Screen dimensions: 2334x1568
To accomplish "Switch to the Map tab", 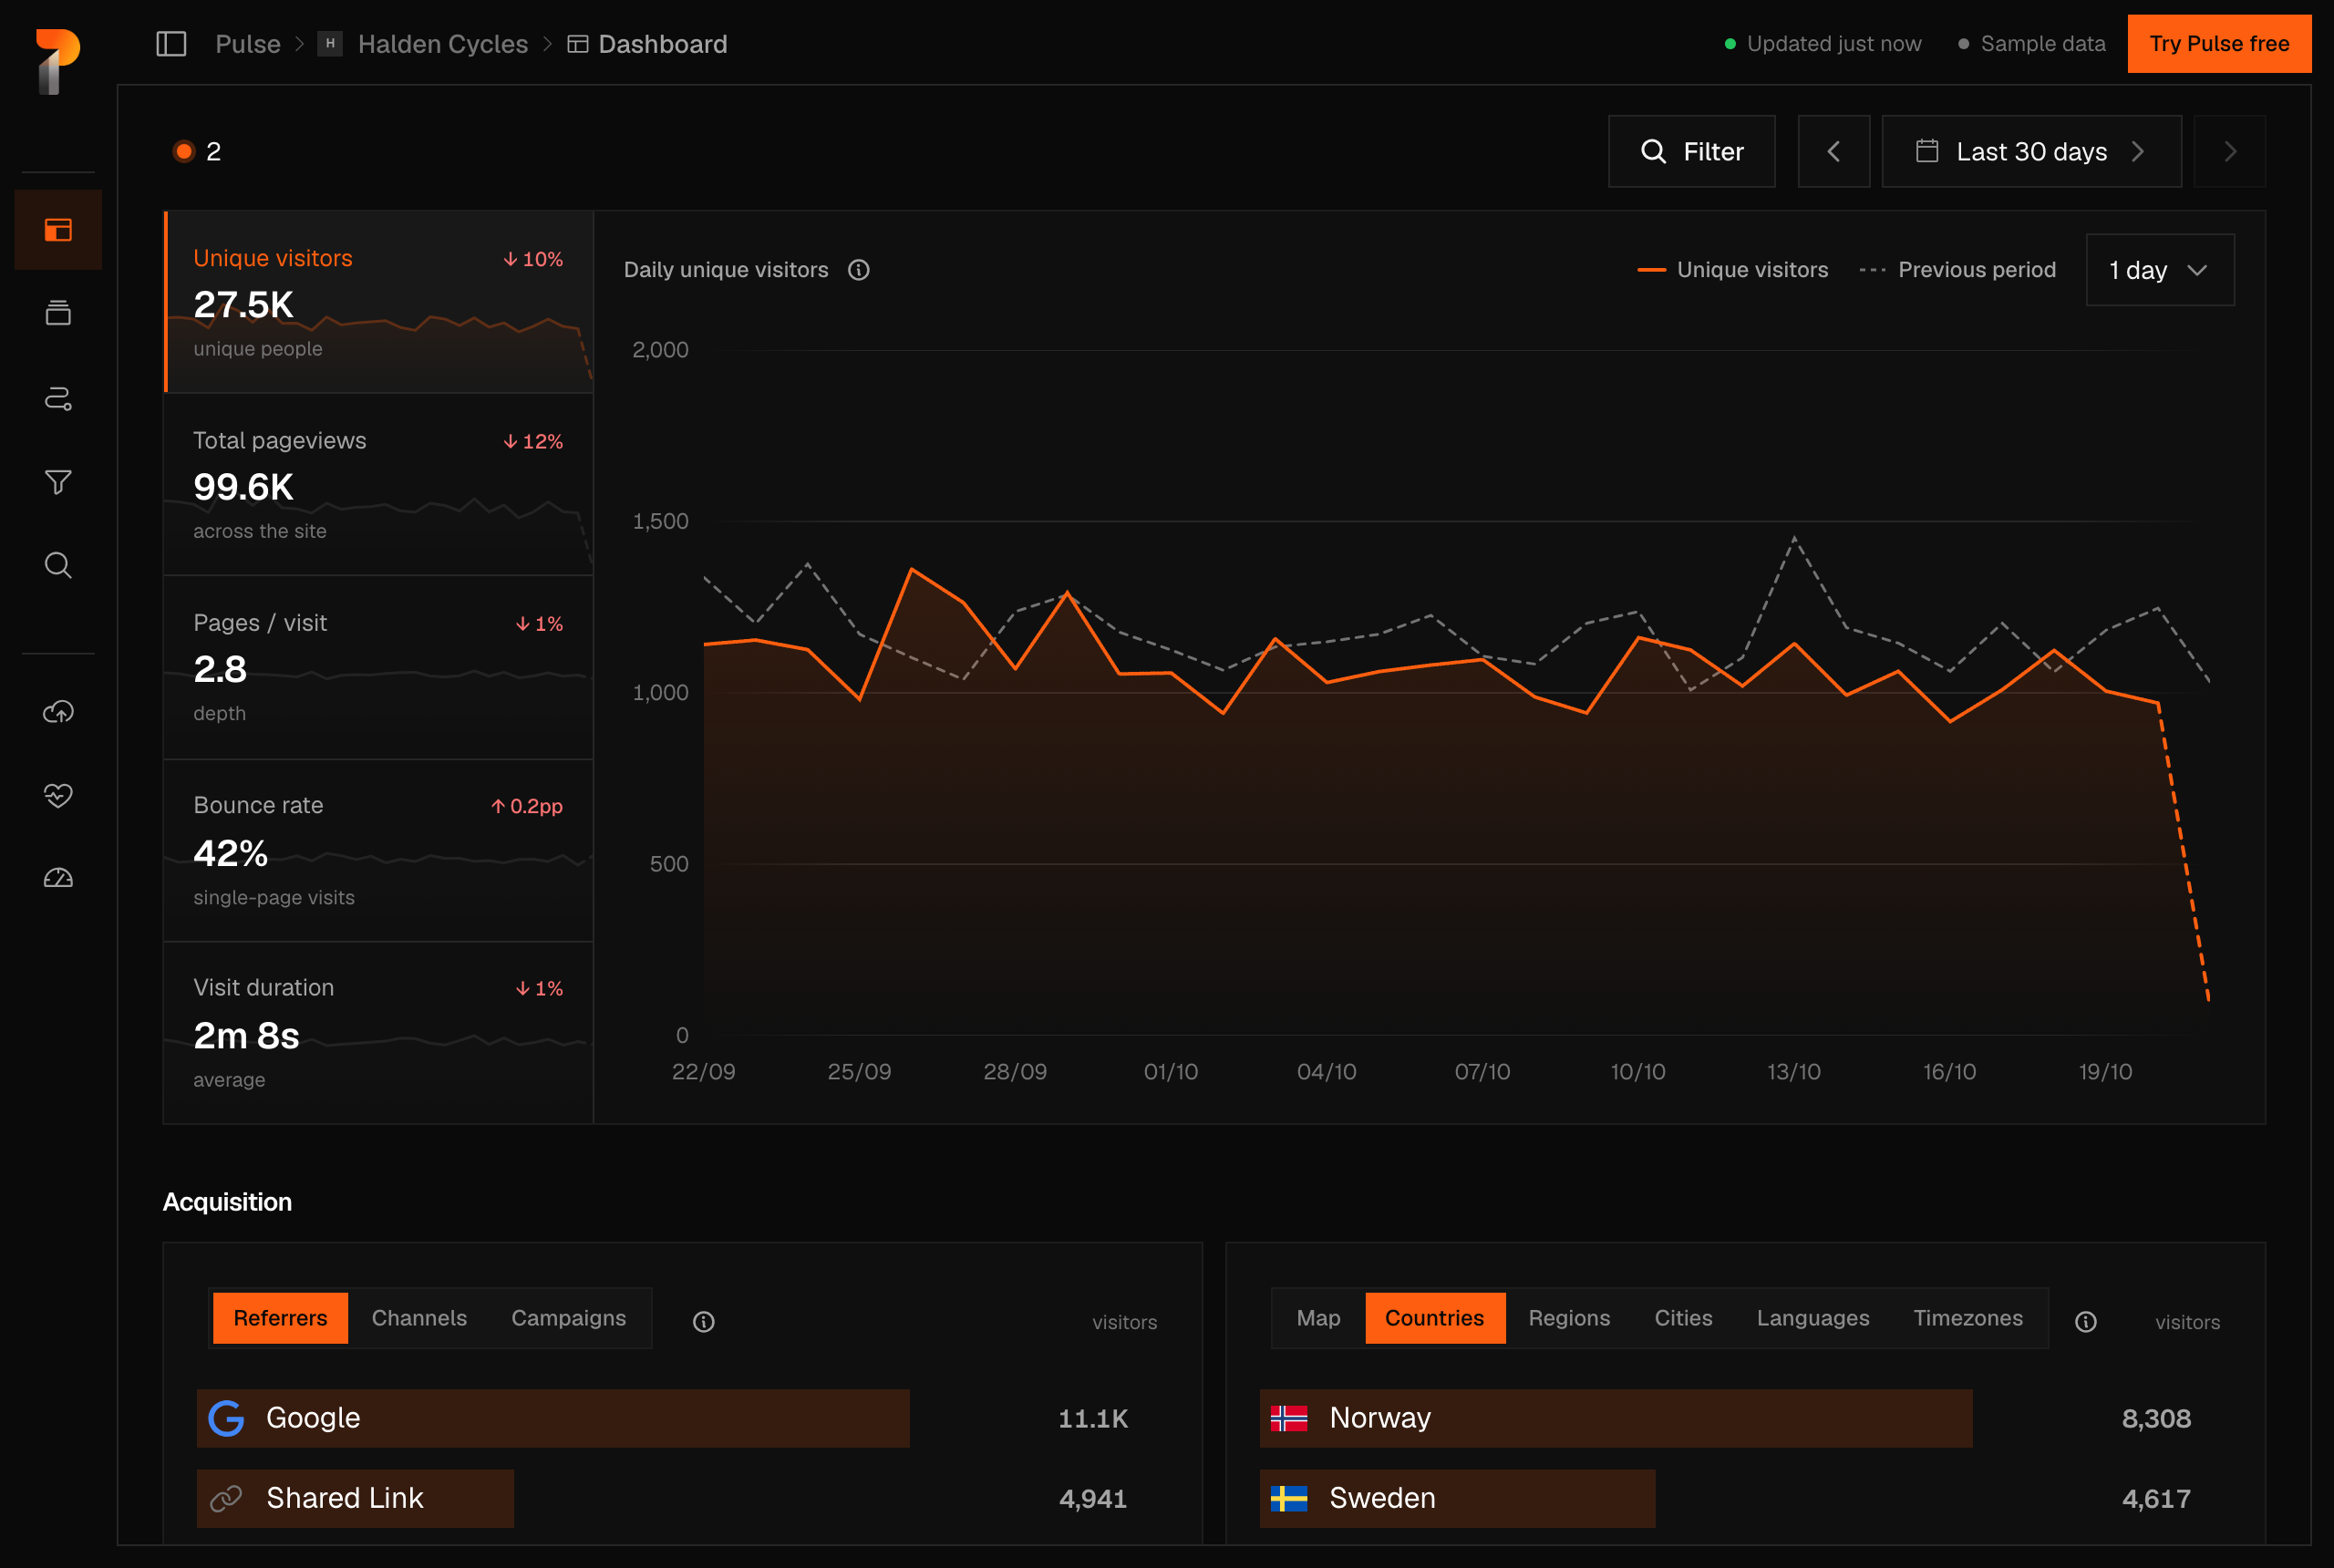I will click(1318, 1318).
